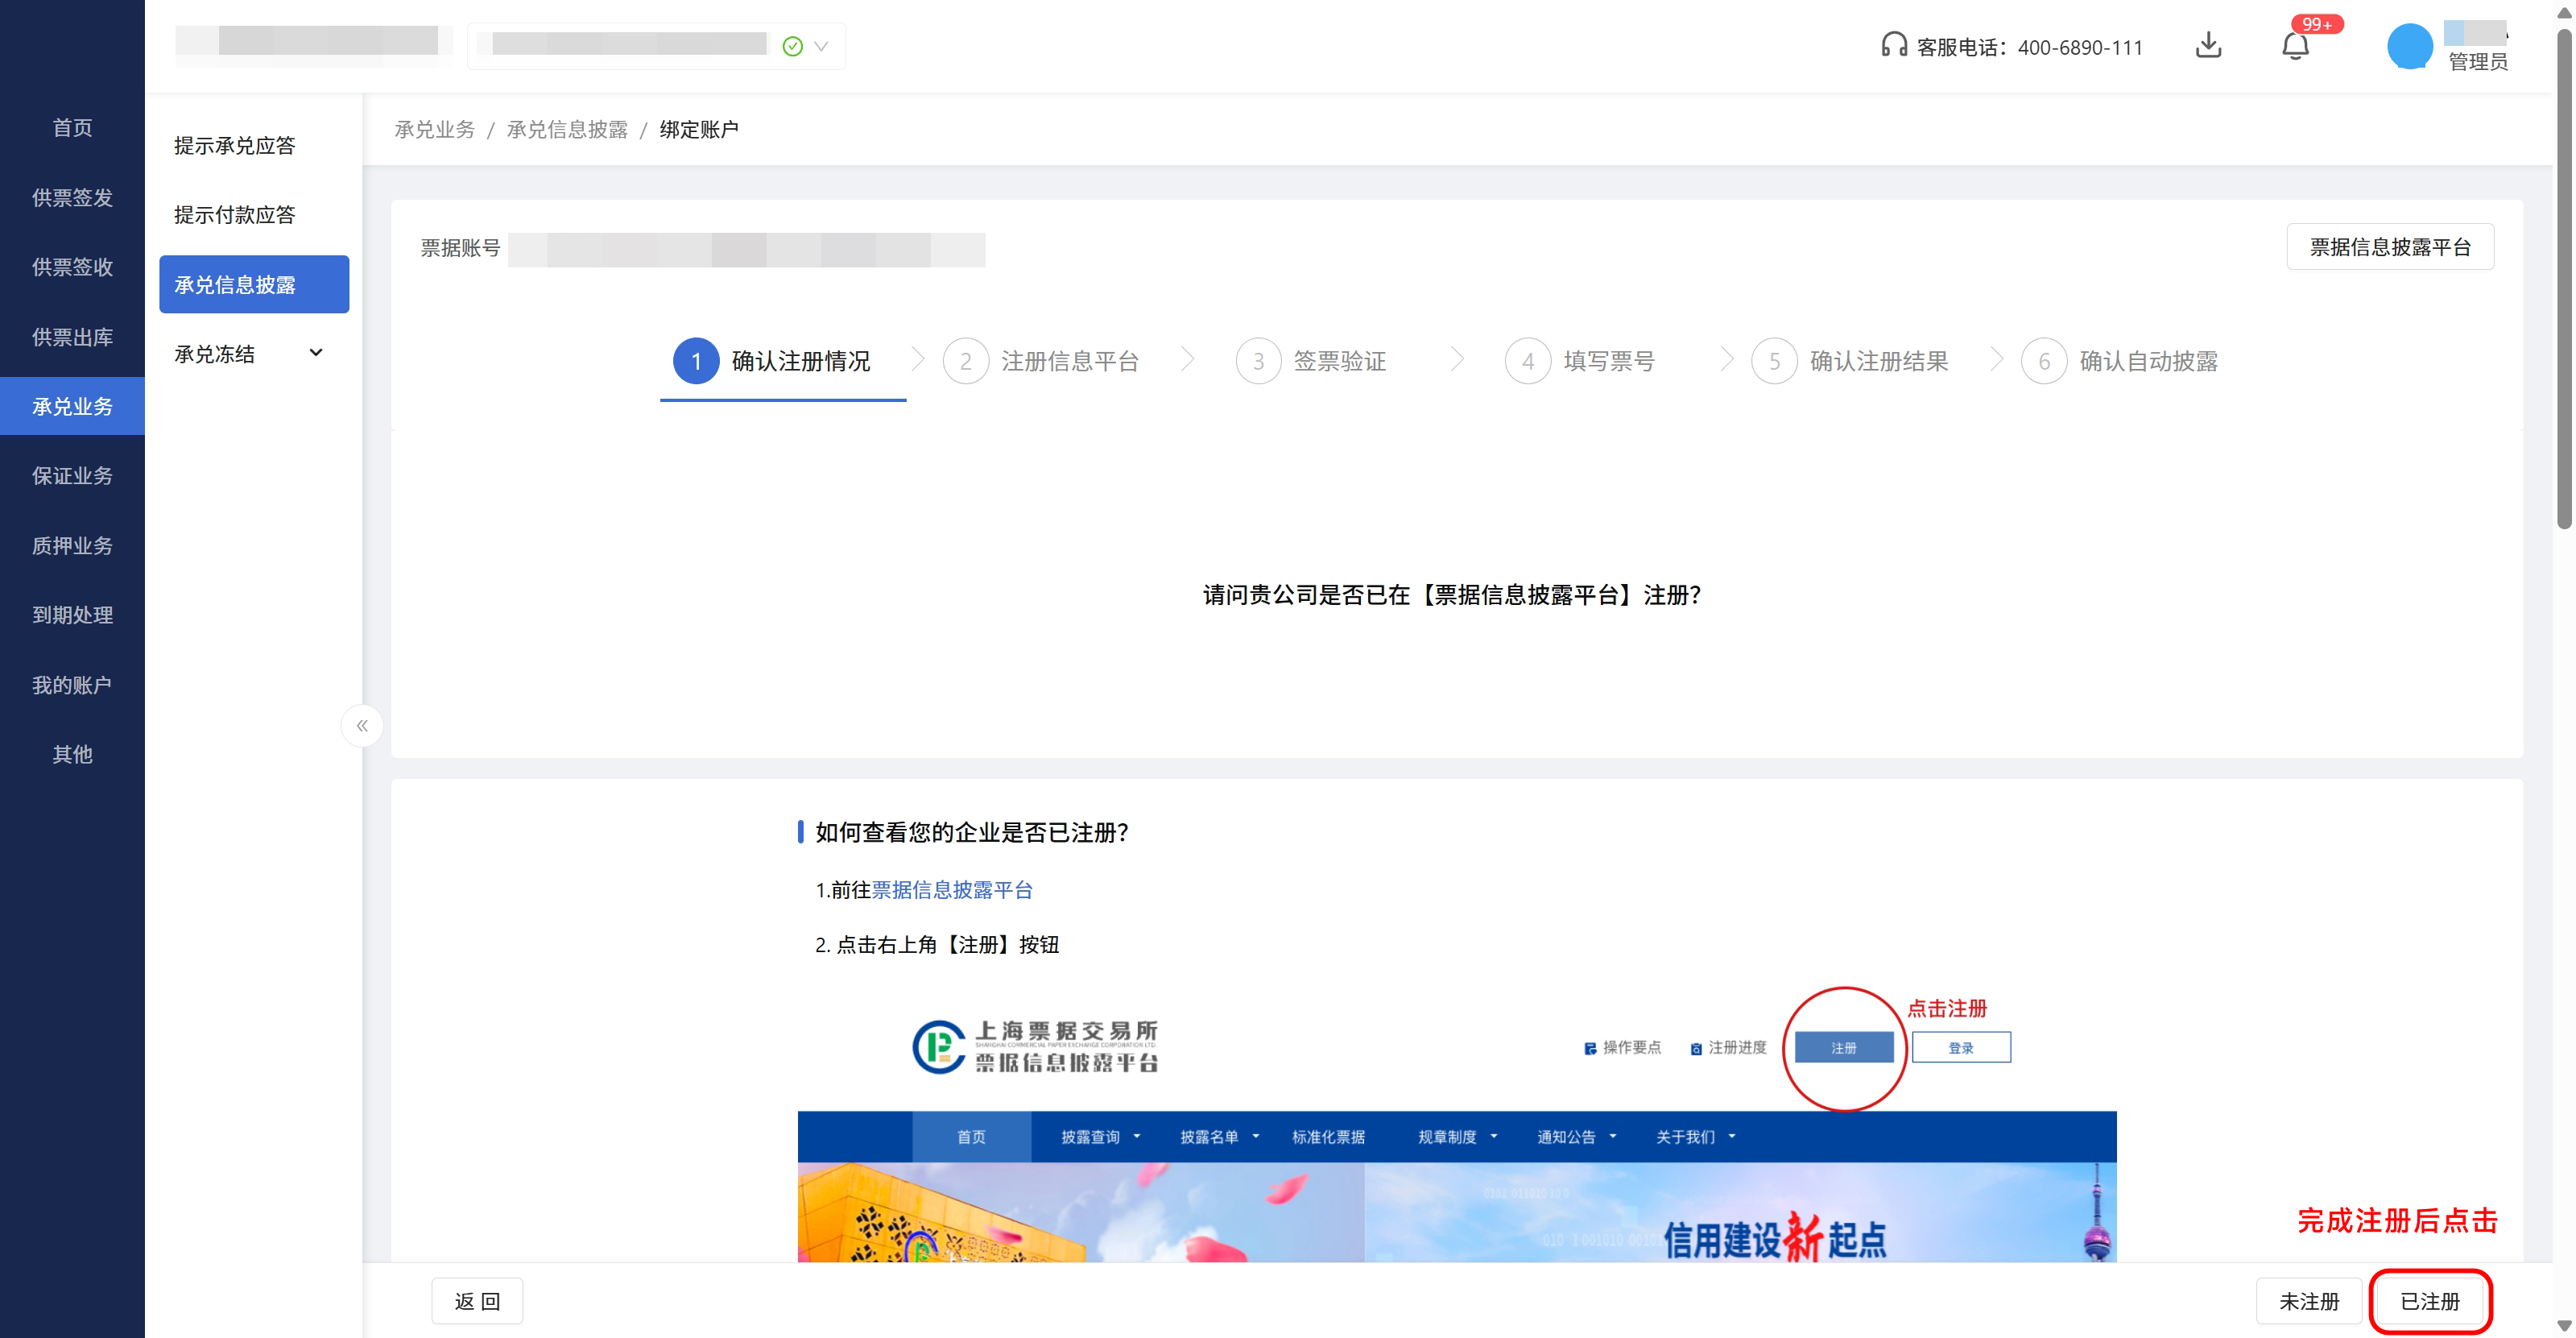This screenshot has height=1338, width=2576.
Task: Click the download icon in header
Action: (2208, 46)
